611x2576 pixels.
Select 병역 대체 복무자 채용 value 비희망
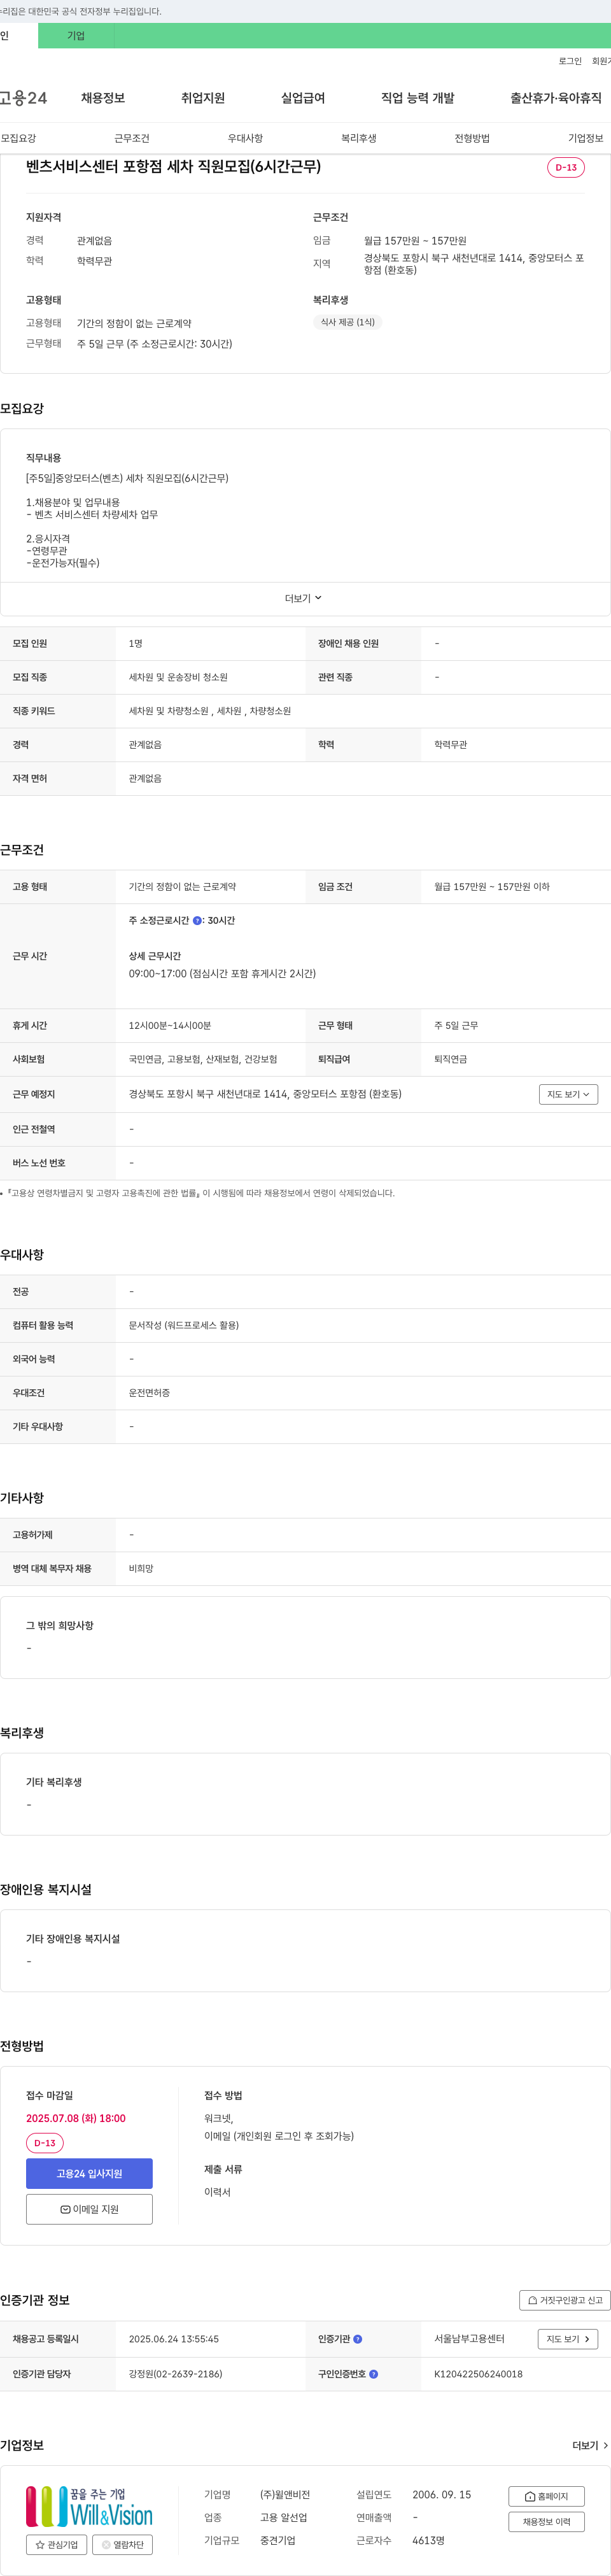141,1568
